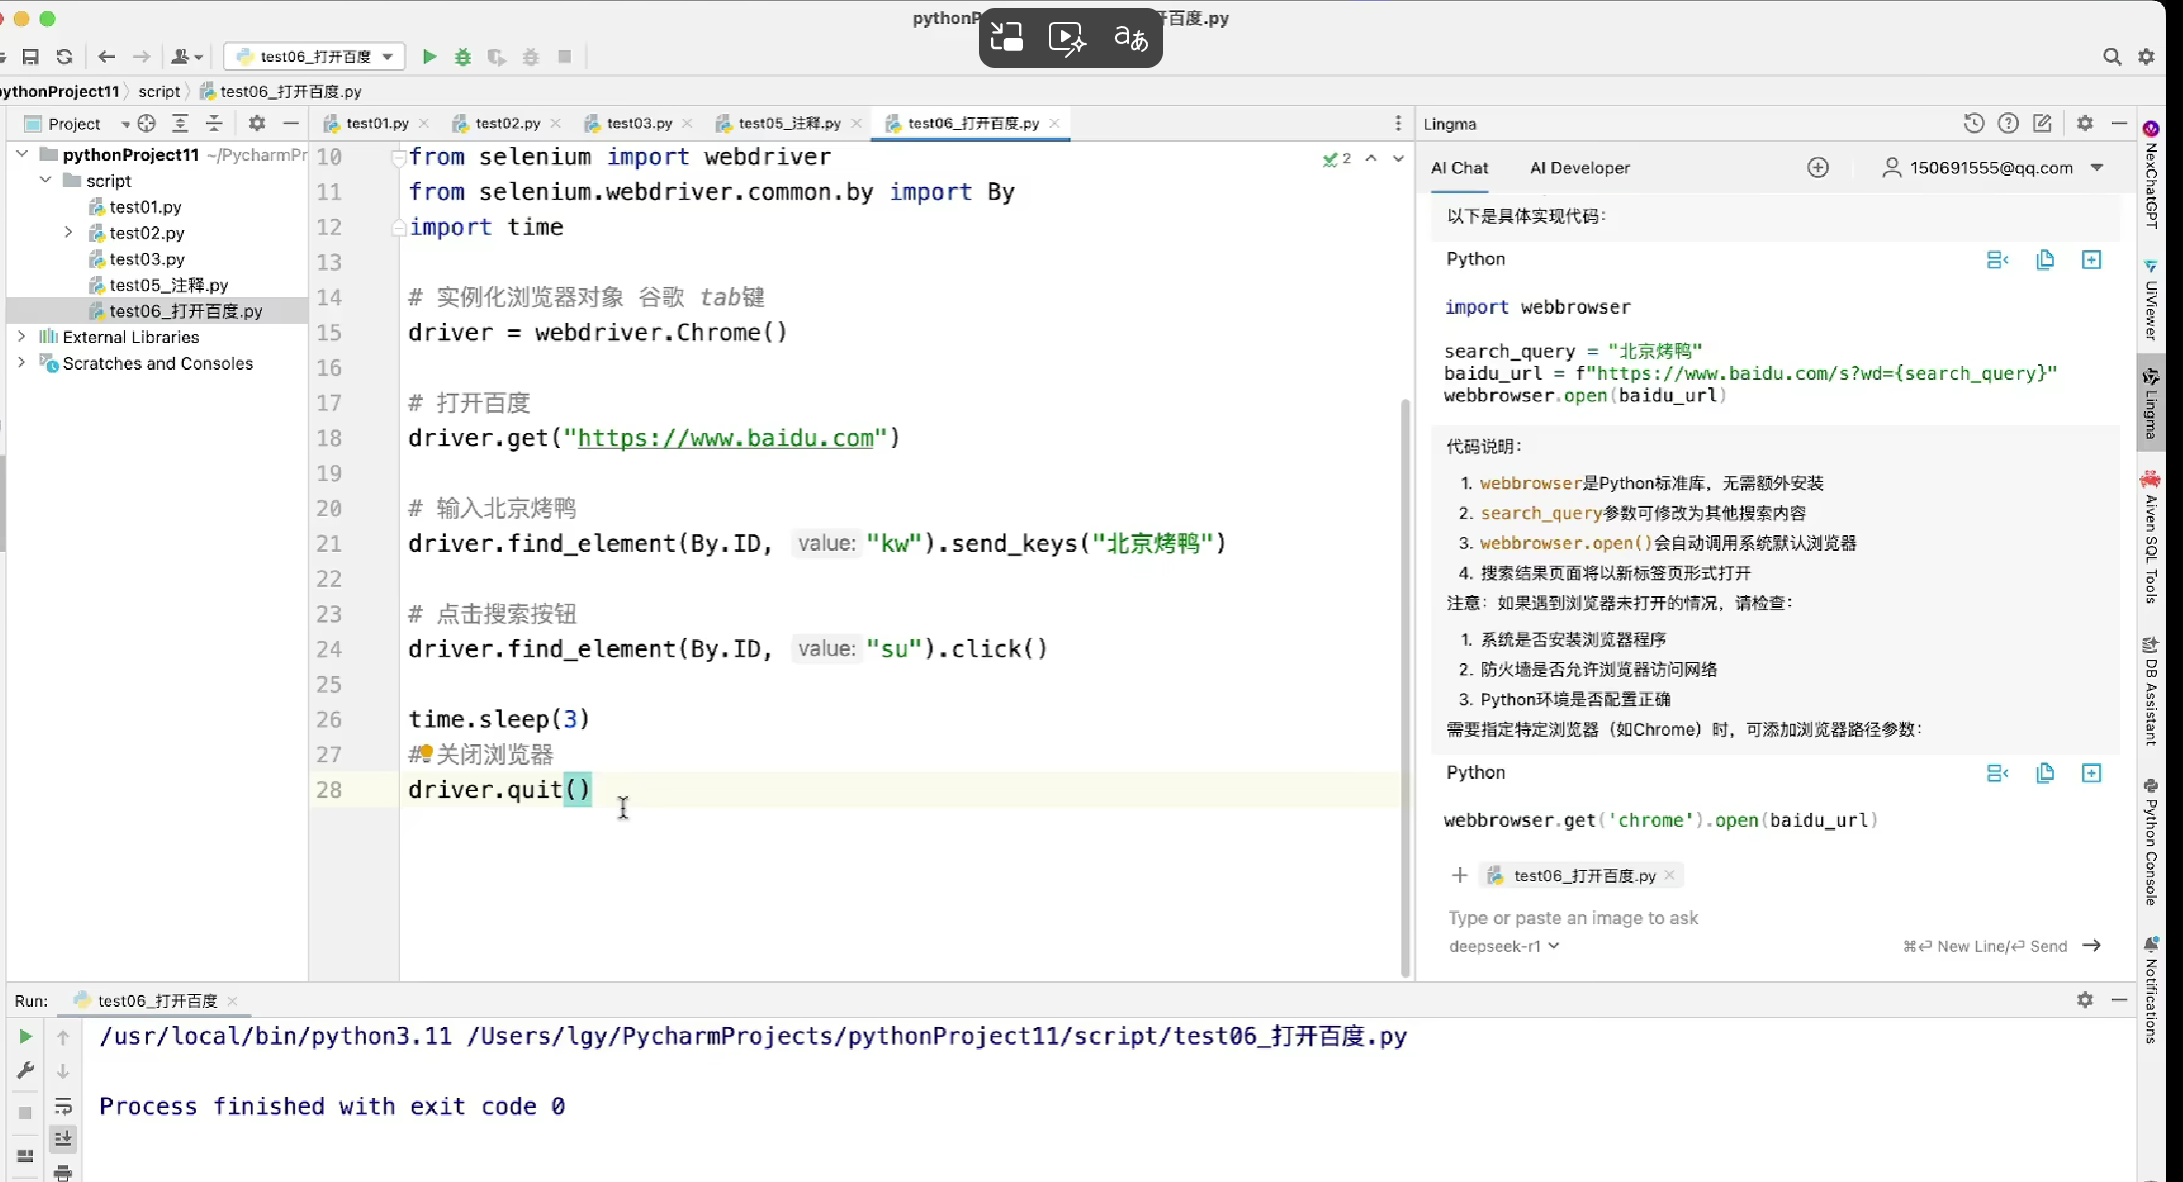The height and width of the screenshot is (1182, 2183).
Task: Switch to test03.py editor tab
Action: (x=638, y=123)
